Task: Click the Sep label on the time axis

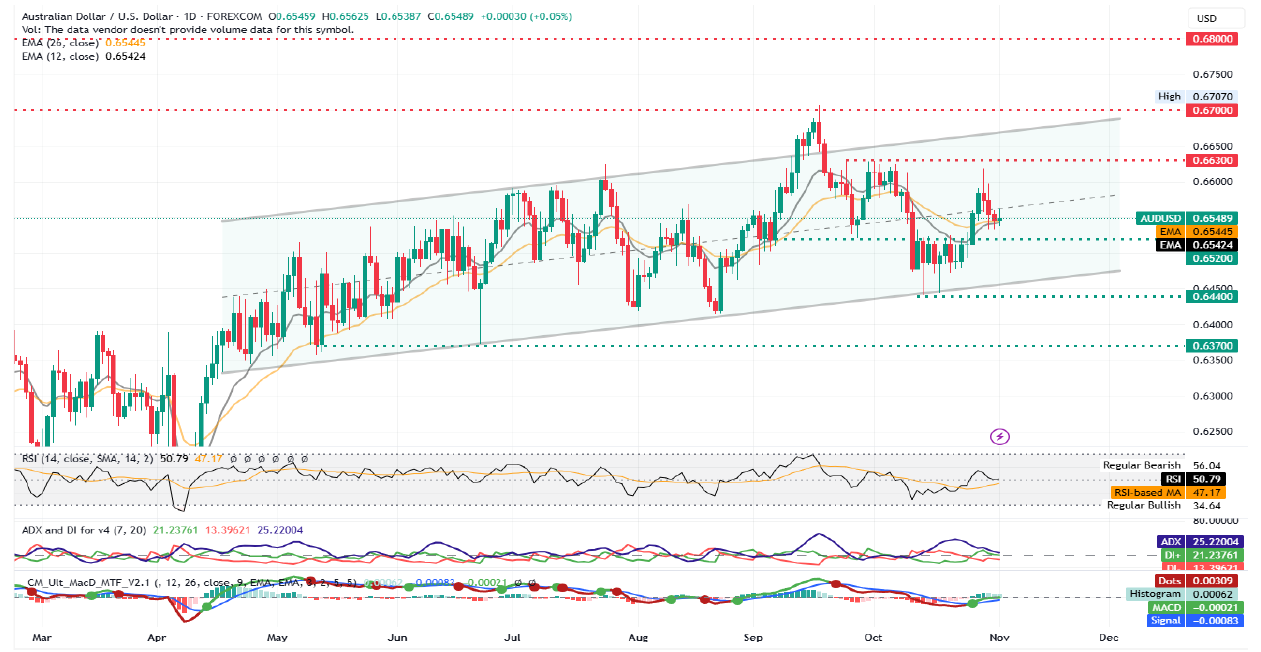Action: point(754,636)
